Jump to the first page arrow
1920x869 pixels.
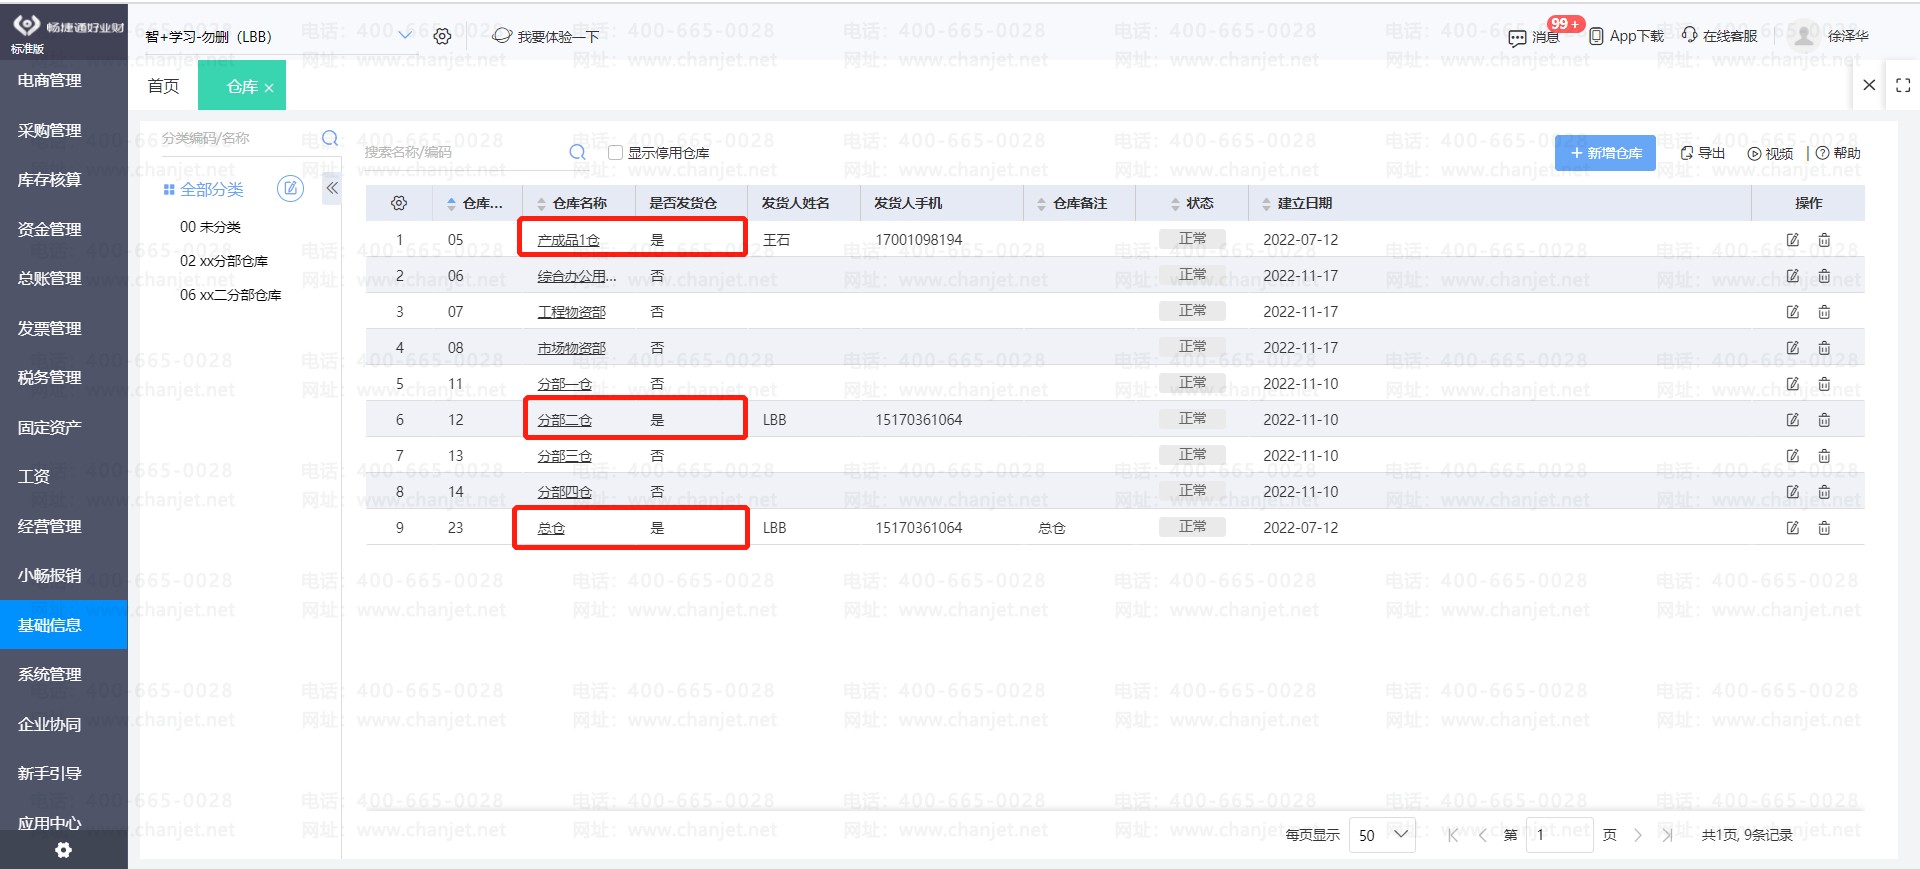click(x=1453, y=835)
